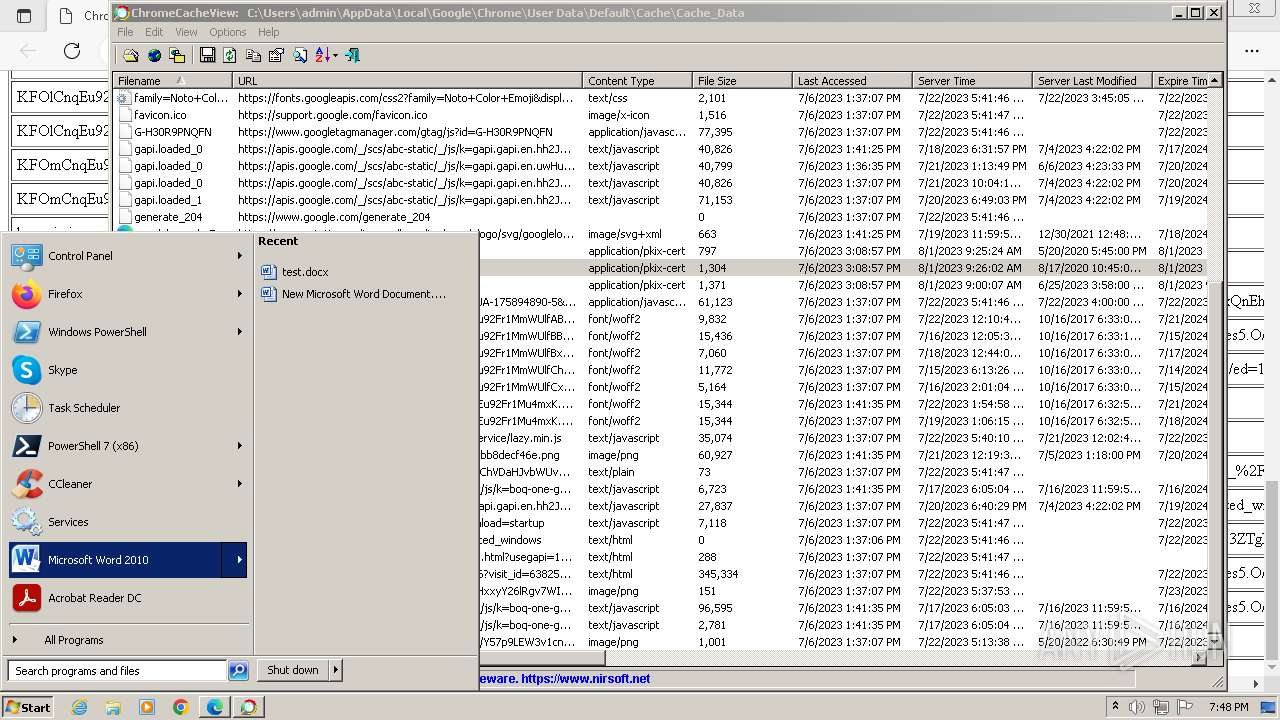Sort by the Server Time column header
Viewport: 1280px width, 720px height.
(972, 81)
